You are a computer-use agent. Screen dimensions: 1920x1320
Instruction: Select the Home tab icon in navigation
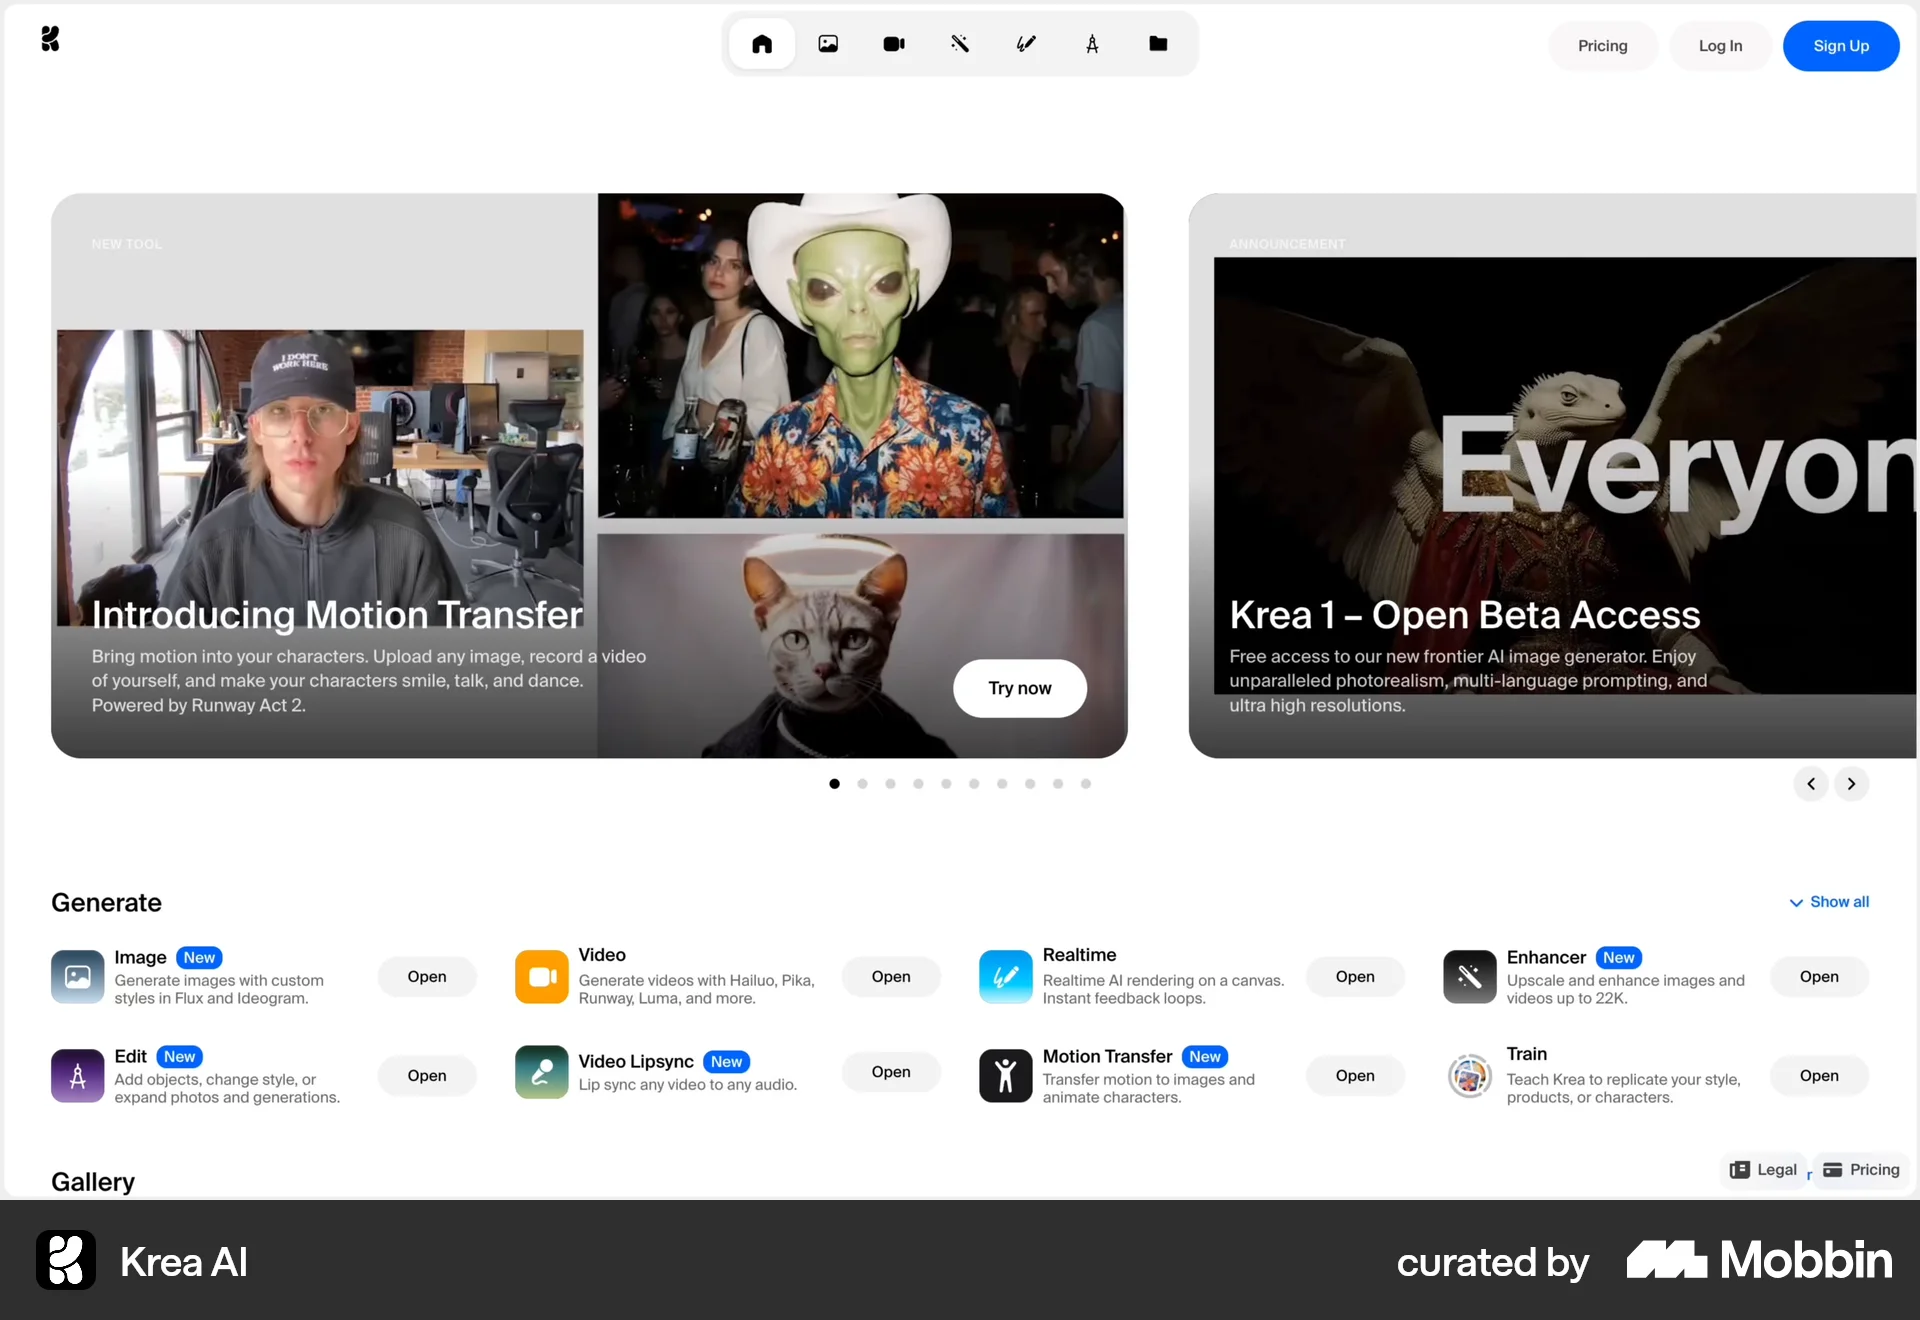762,43
